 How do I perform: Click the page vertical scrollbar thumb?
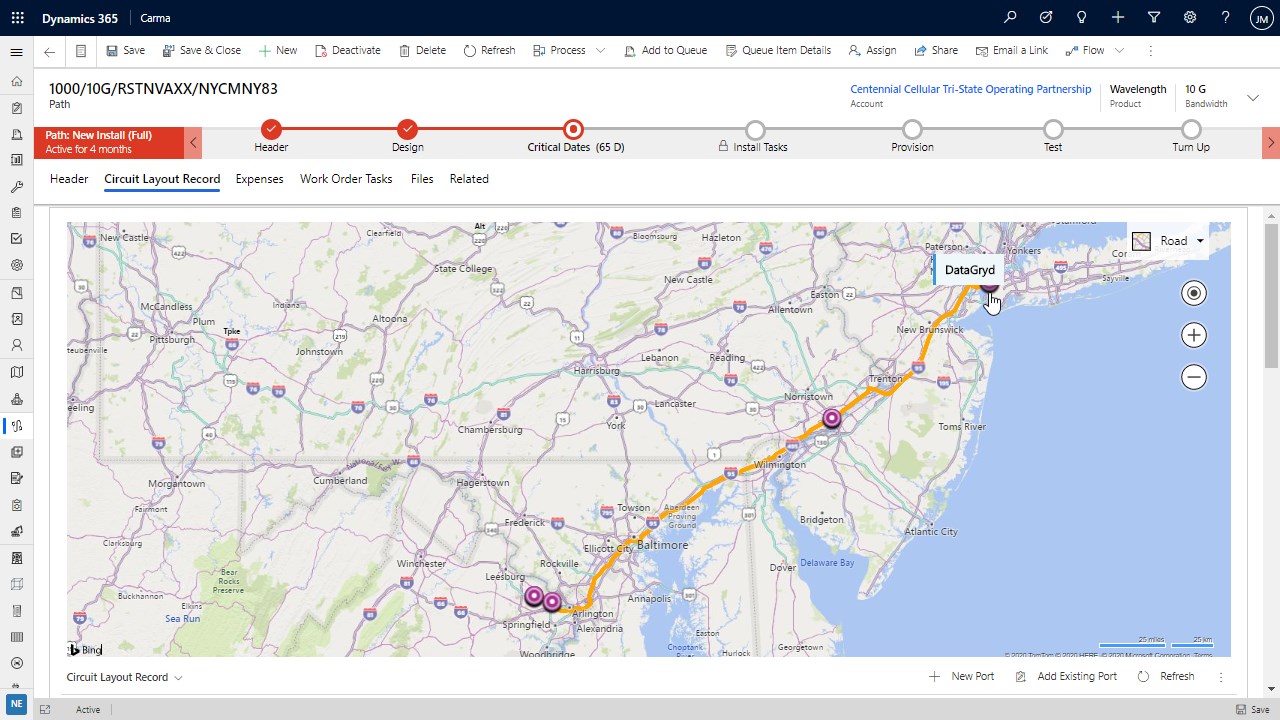tap(1271, 295)
